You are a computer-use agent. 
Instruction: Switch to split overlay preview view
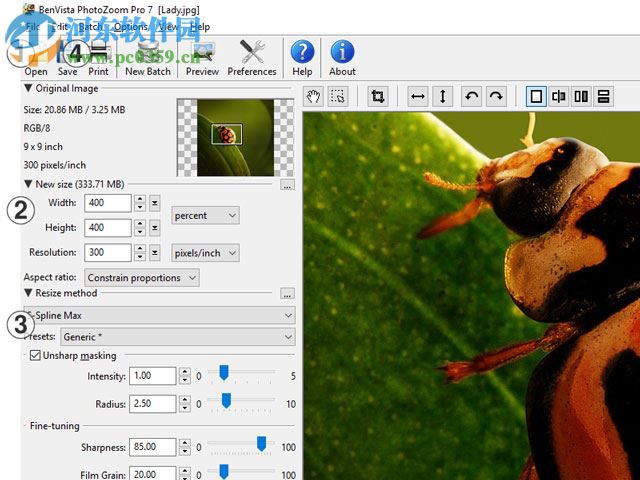[558, 97]
